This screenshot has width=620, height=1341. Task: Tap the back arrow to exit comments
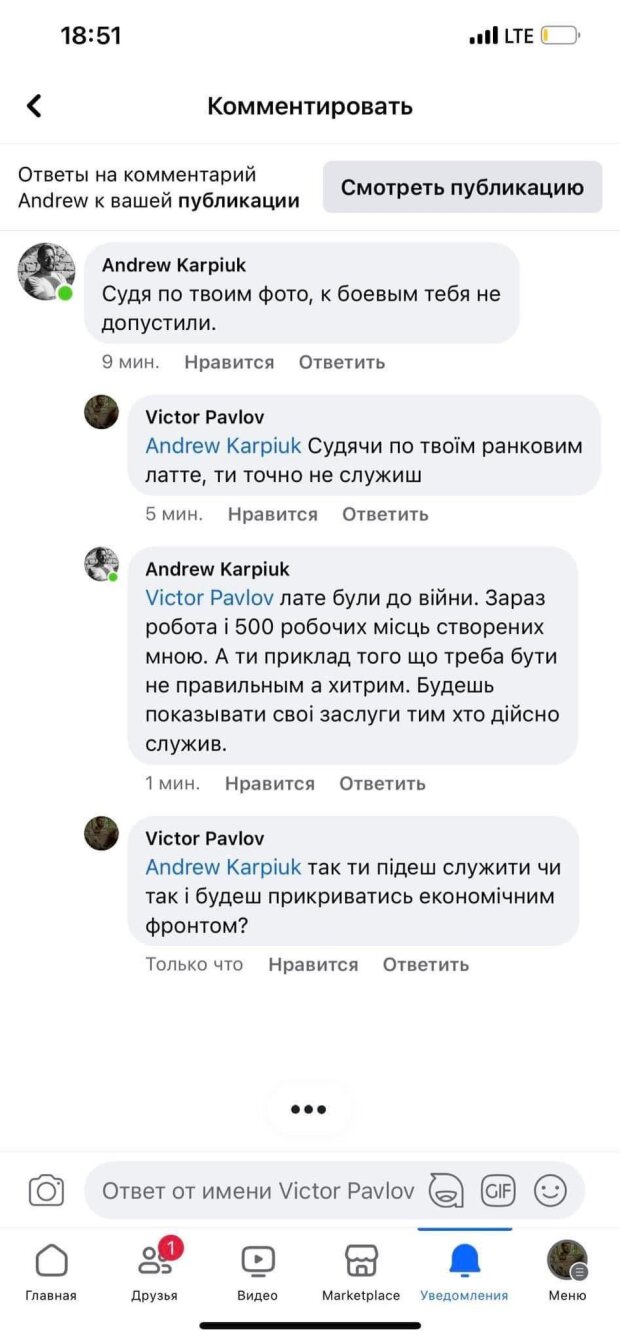point(35,106)
